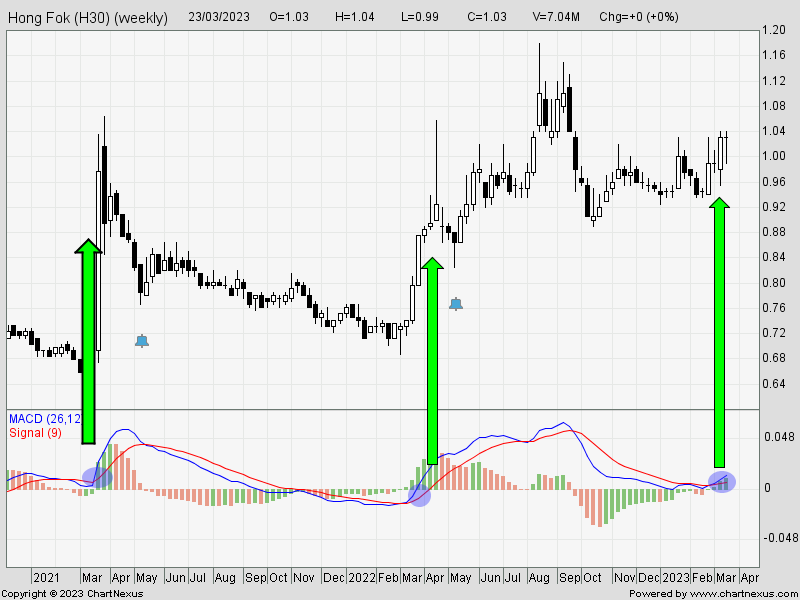Click the bell alert icon near May 2022
The image size is (800, 600).
[x=456, y=304]
